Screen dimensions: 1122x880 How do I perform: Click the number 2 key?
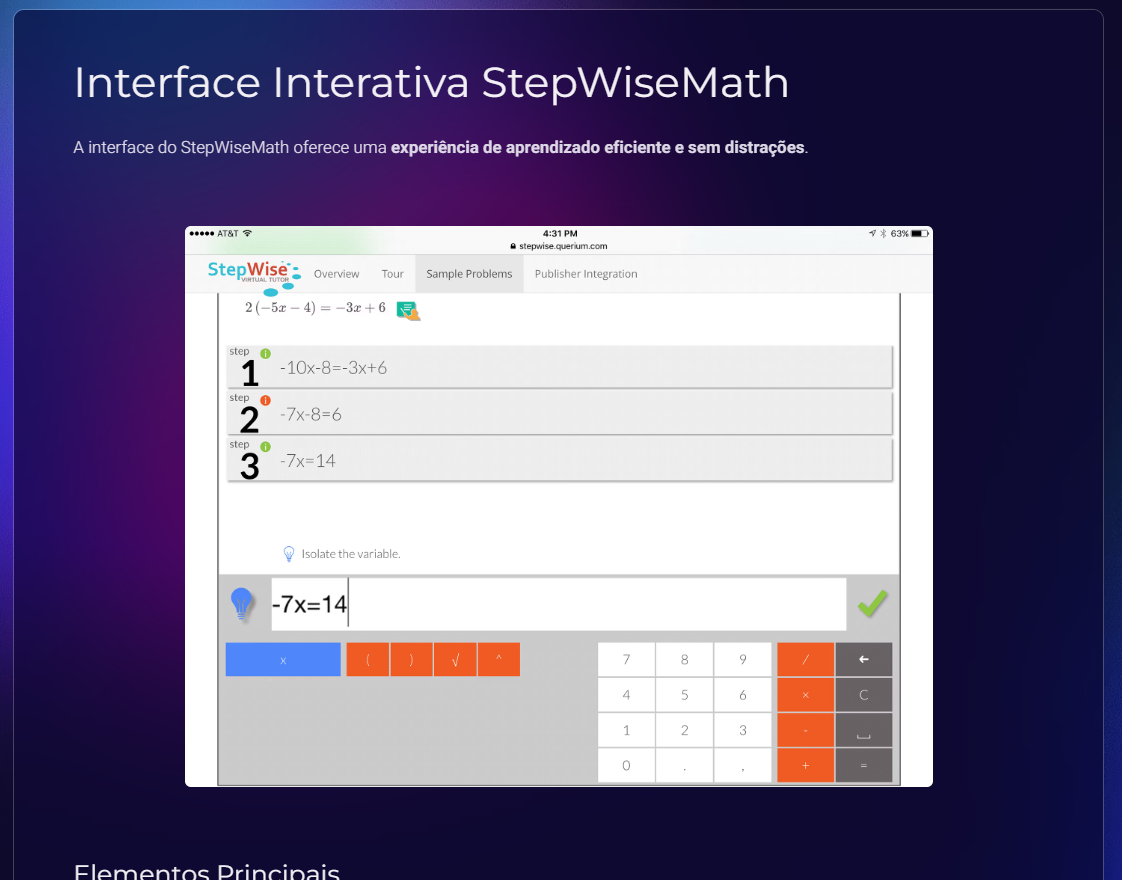pyautogui.click(x=685, y=730)
